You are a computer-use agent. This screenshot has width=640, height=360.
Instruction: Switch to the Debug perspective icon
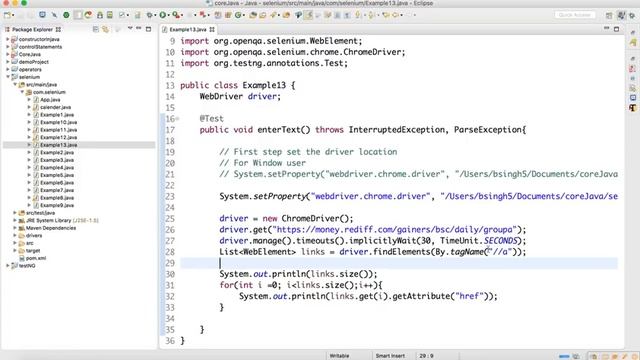point(632,16)
